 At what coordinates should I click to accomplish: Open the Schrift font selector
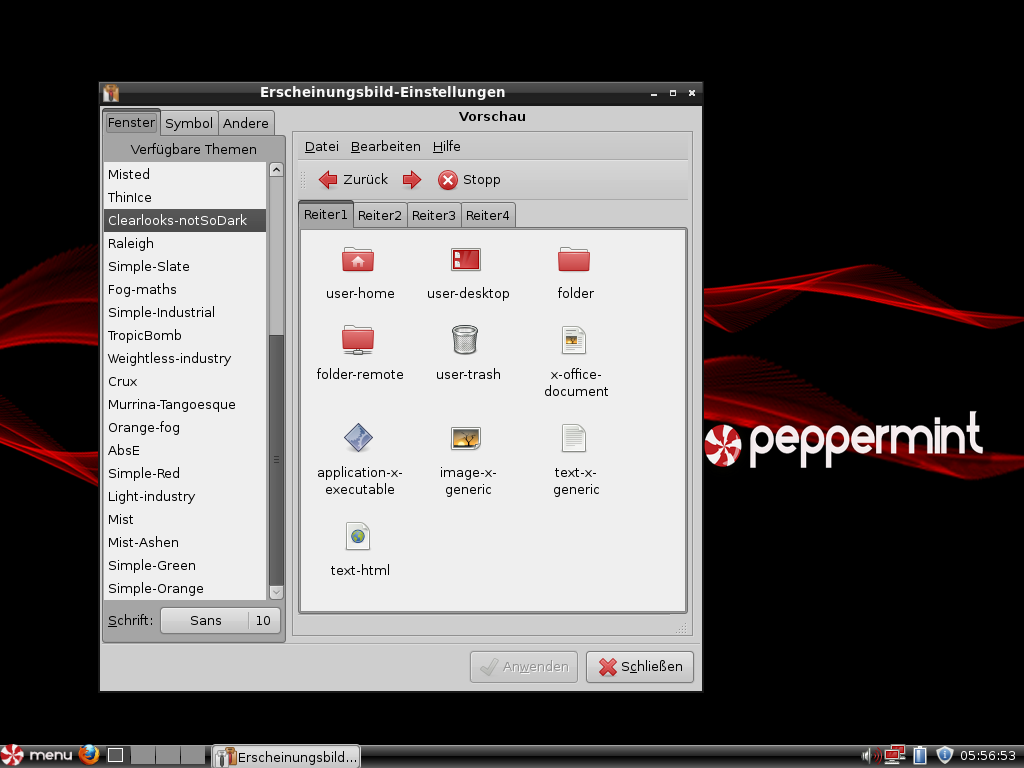coord(219,620)
